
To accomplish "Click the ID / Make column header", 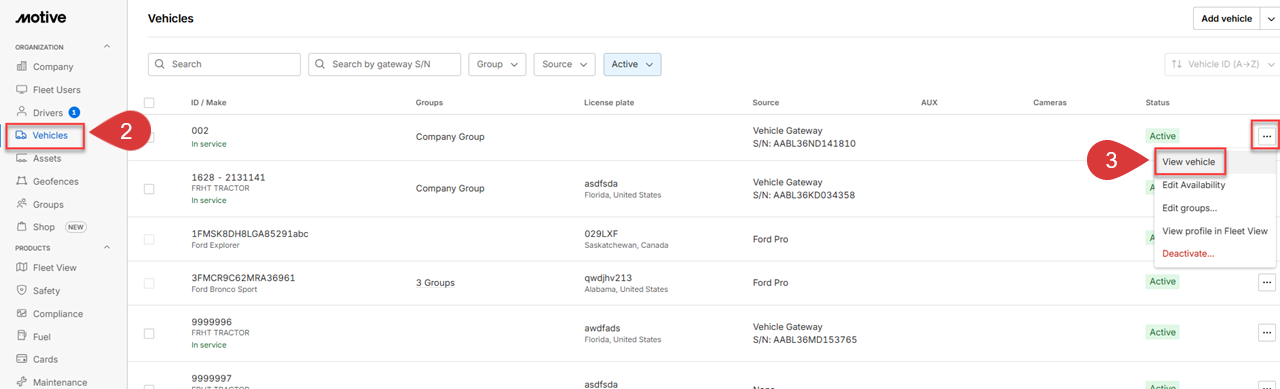I will [x=210, y=102].
